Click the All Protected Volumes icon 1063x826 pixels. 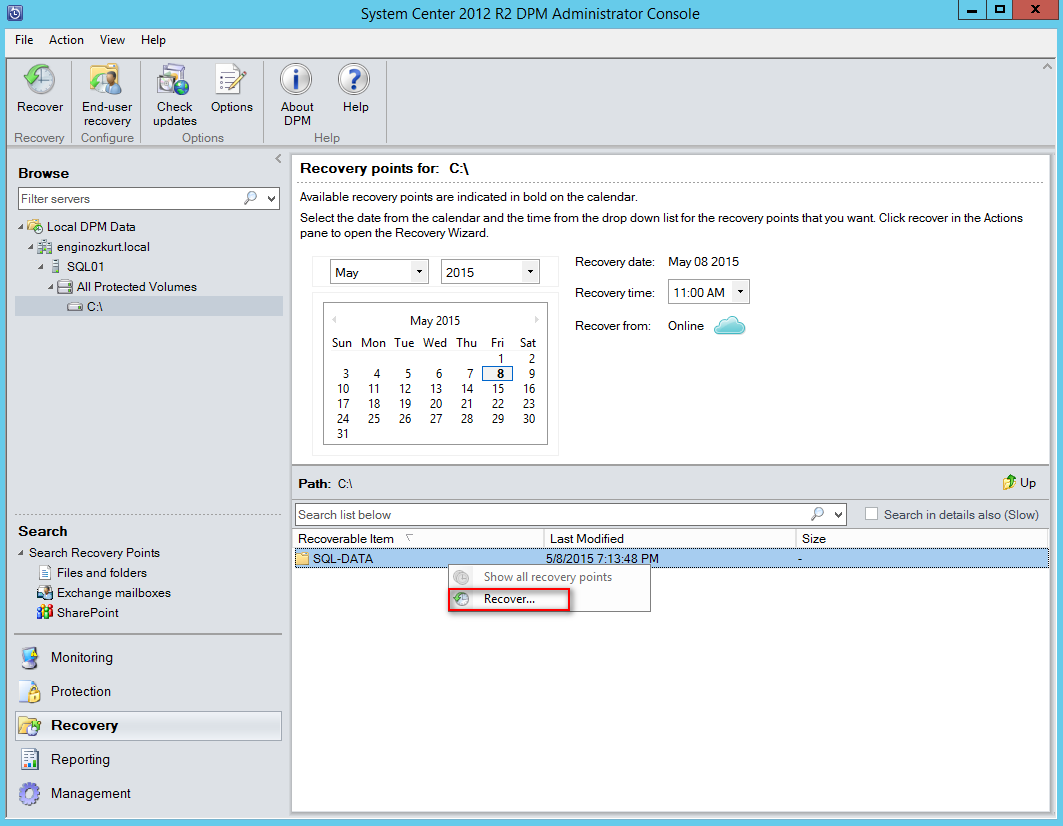click(x=65, y=287)
